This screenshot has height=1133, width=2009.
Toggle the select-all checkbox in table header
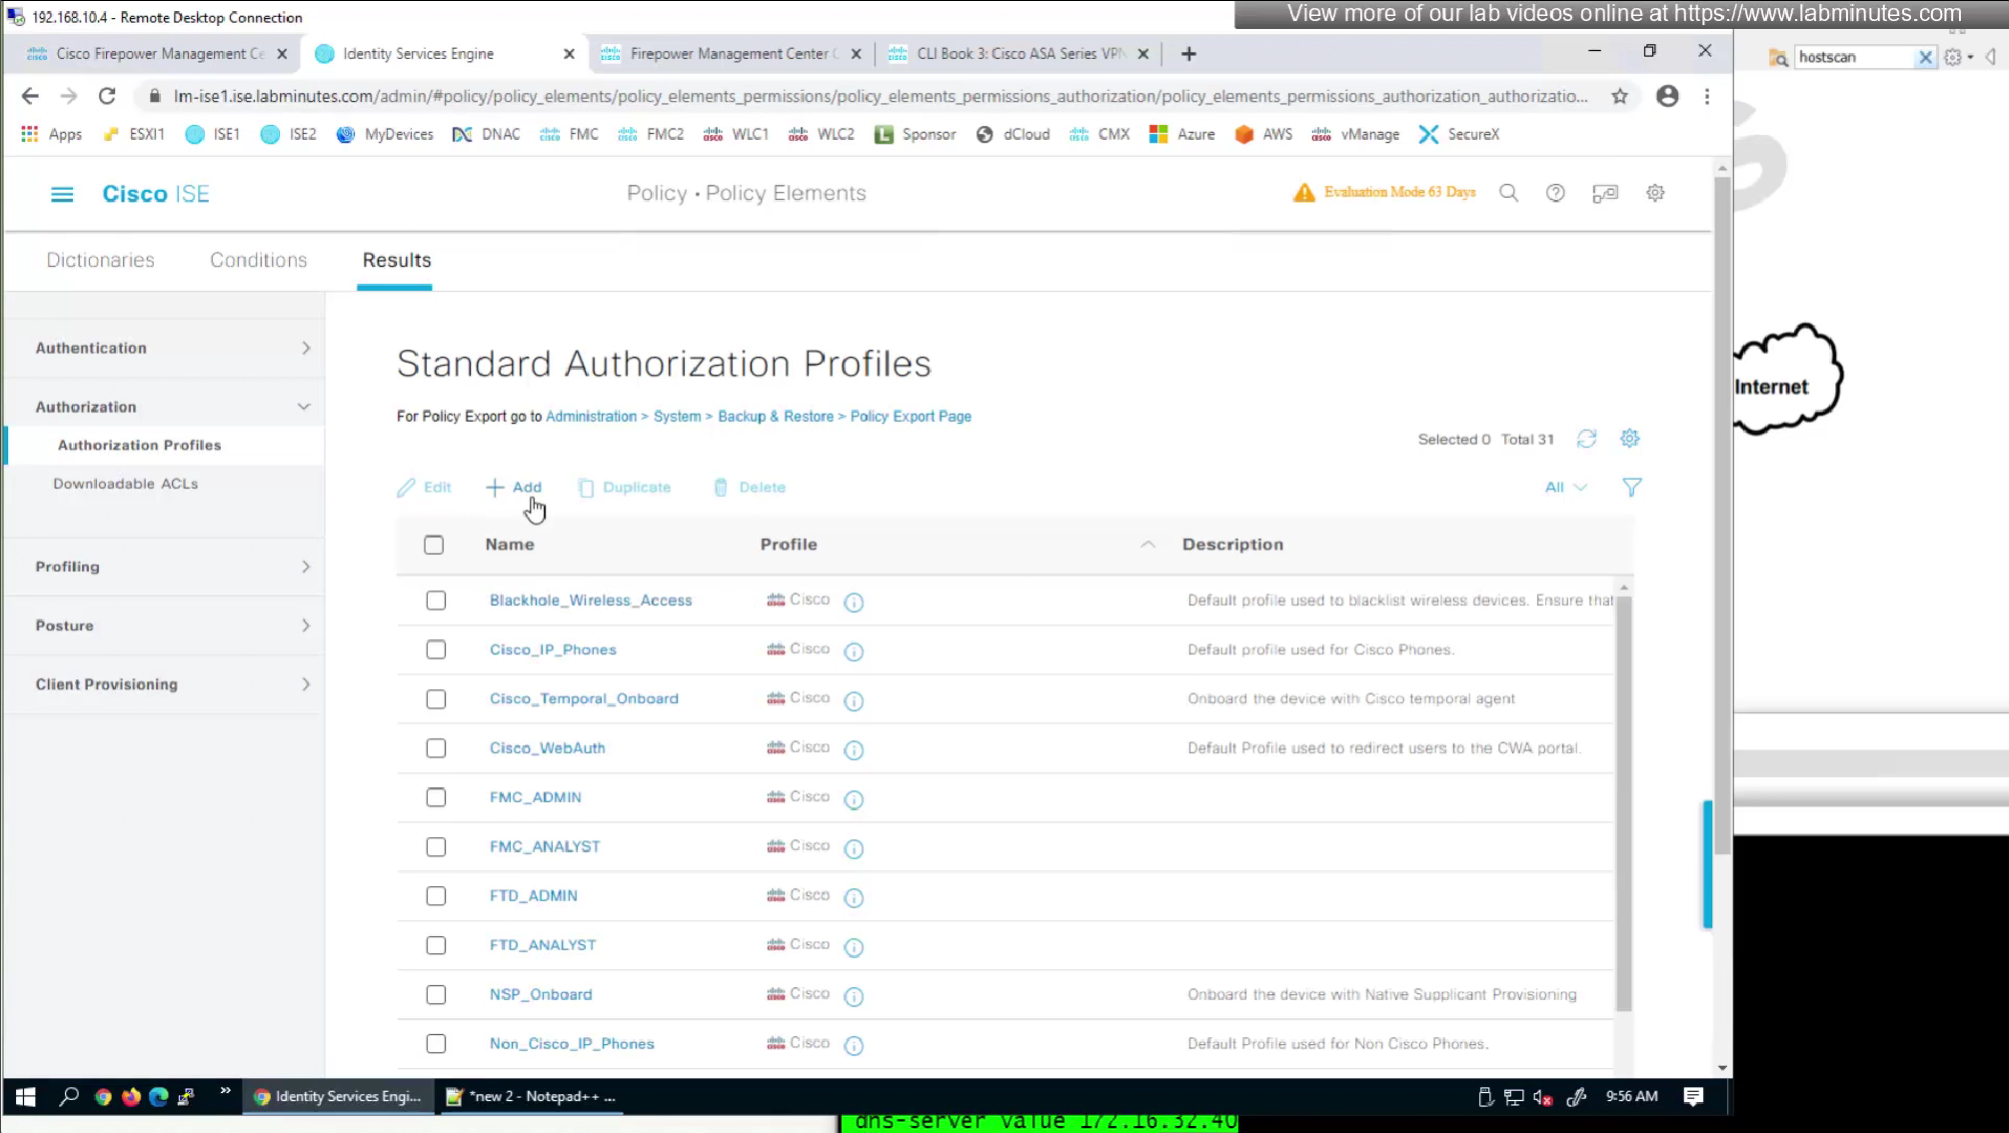click(434, 545)
